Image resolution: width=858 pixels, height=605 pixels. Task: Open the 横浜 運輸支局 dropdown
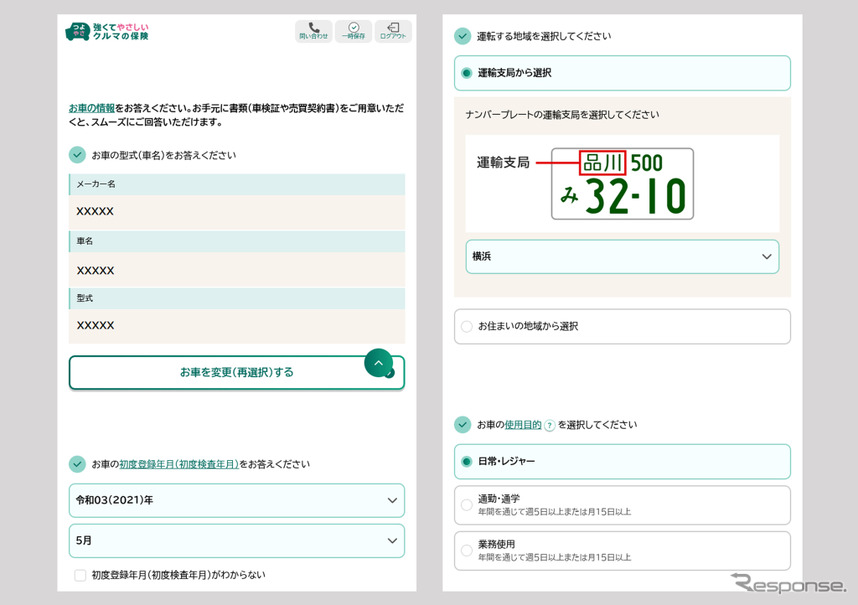622,257
